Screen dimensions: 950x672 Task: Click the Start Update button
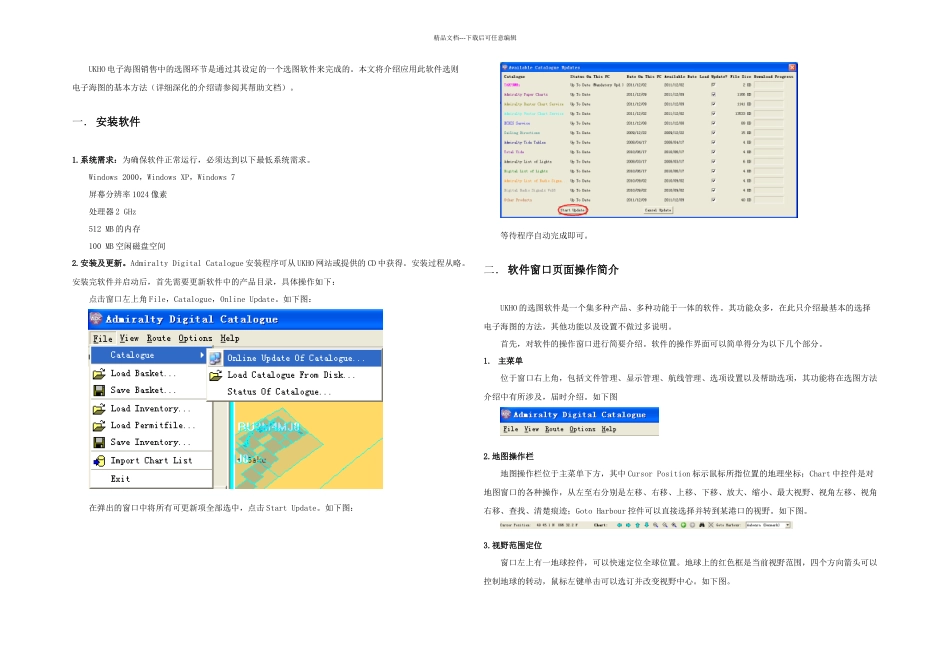(573, 210)
